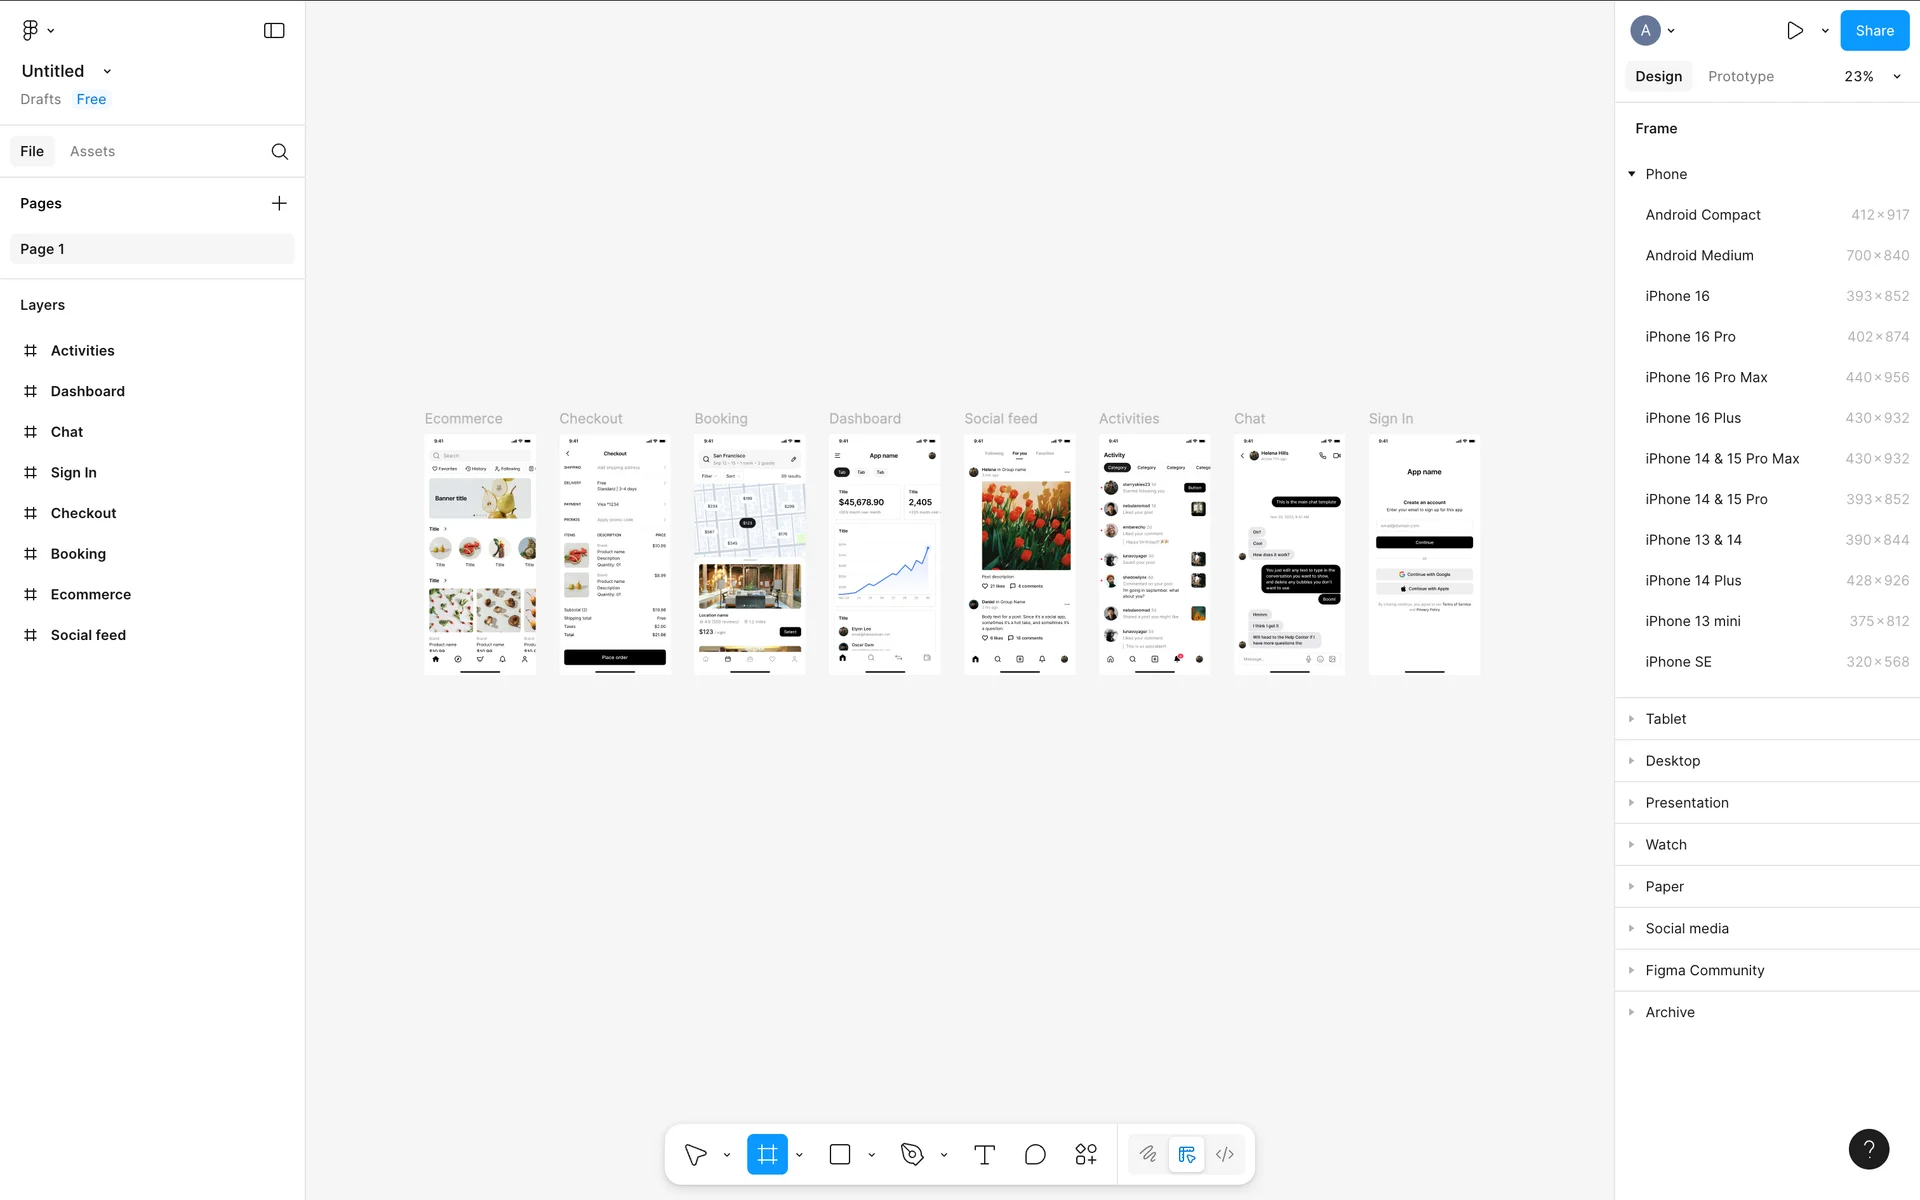Expand the Tablet frame presets
1920x1200 pixels.
pos(1665,719)
